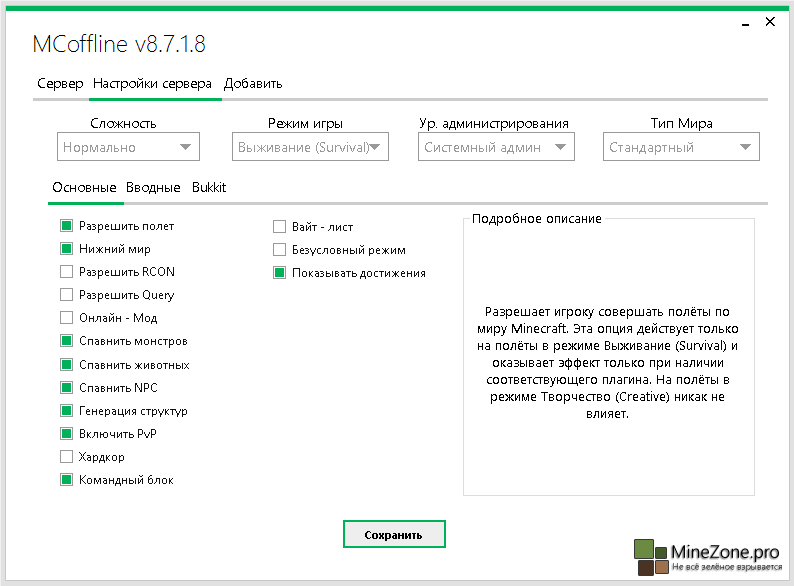Expand the Режим игры dropdown
Screen dimensions: 794x586
[310, 147]
